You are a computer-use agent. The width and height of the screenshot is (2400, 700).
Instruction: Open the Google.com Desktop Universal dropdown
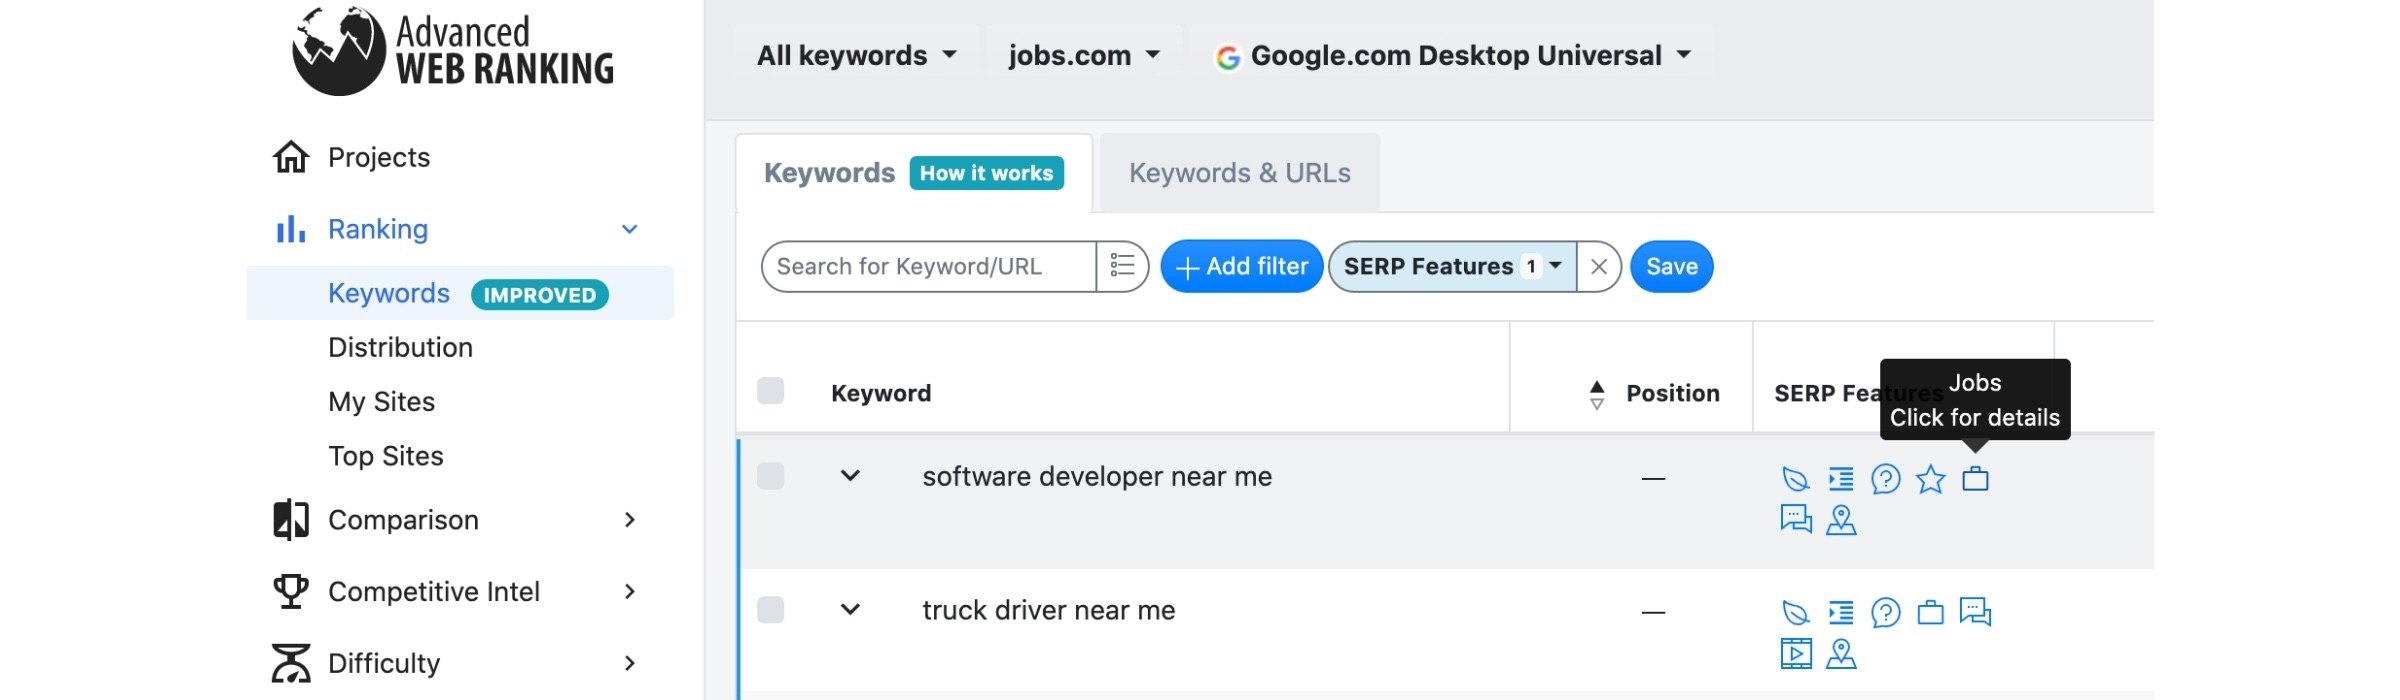[x=1453, y=55]
